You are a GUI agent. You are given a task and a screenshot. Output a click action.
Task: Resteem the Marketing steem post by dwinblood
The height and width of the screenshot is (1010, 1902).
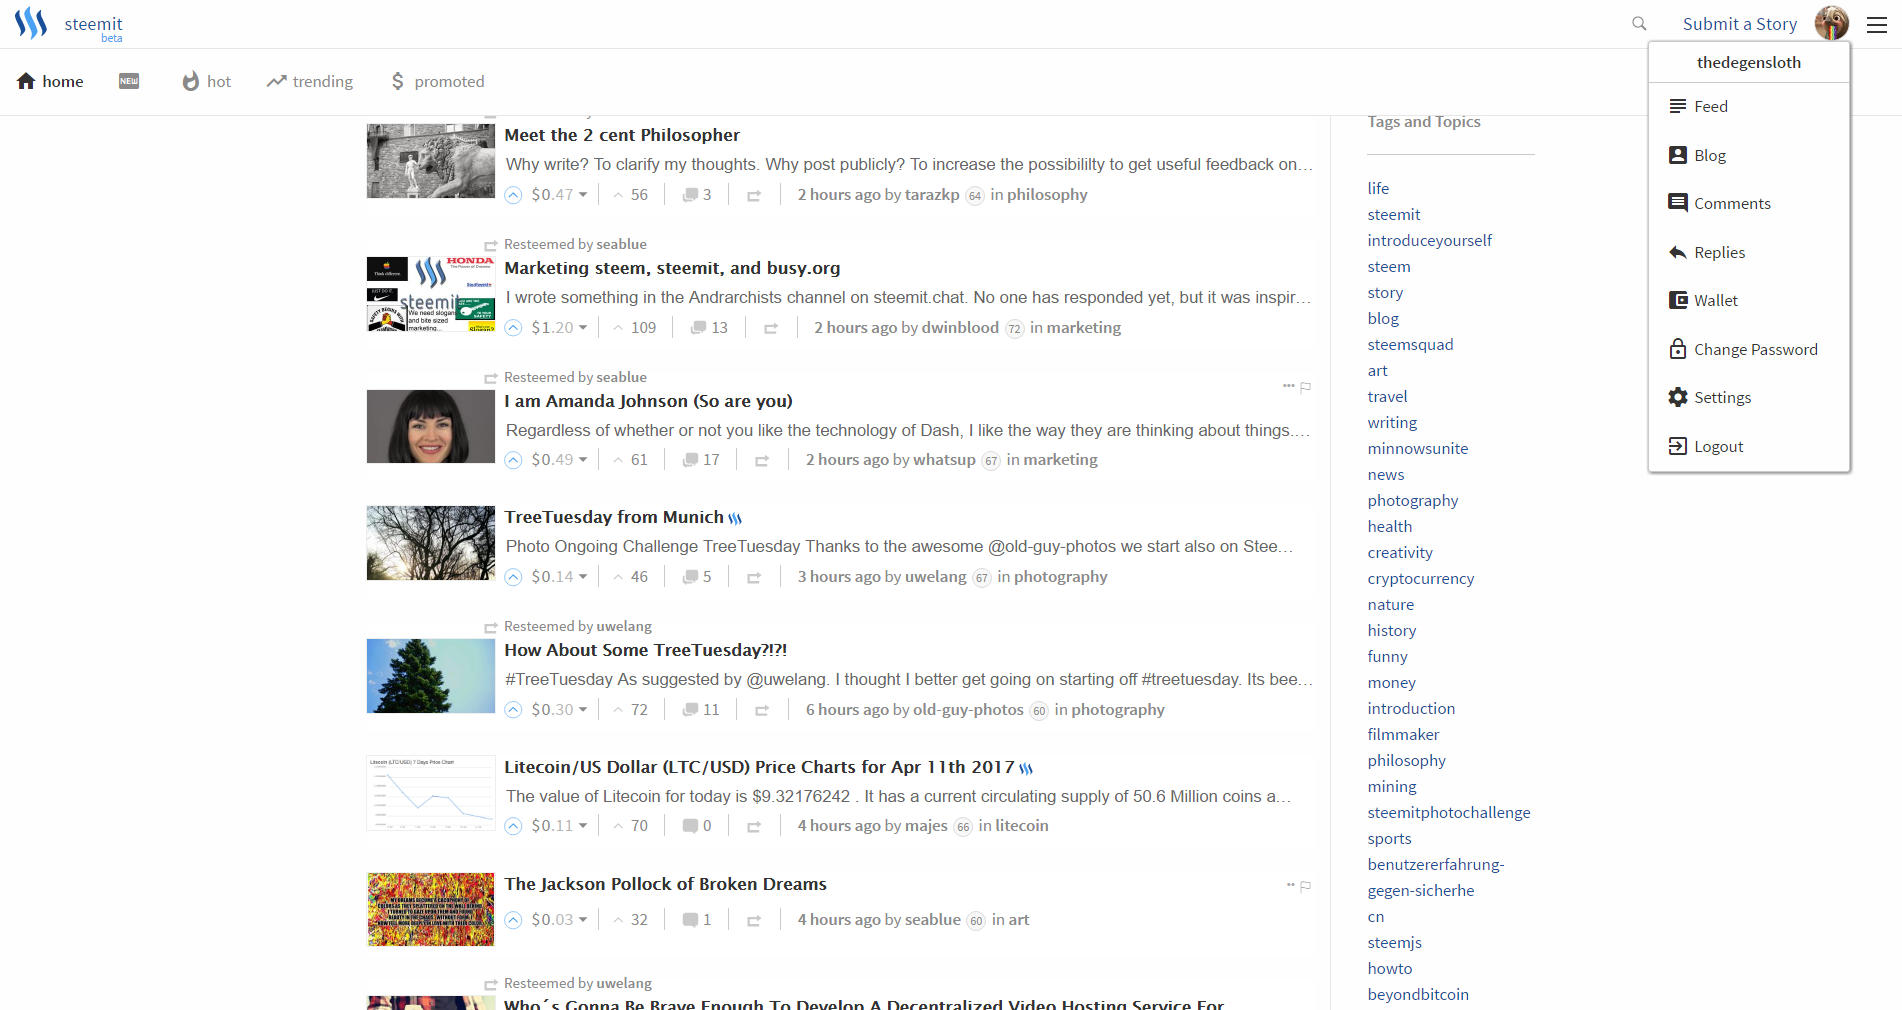point(771,328)
